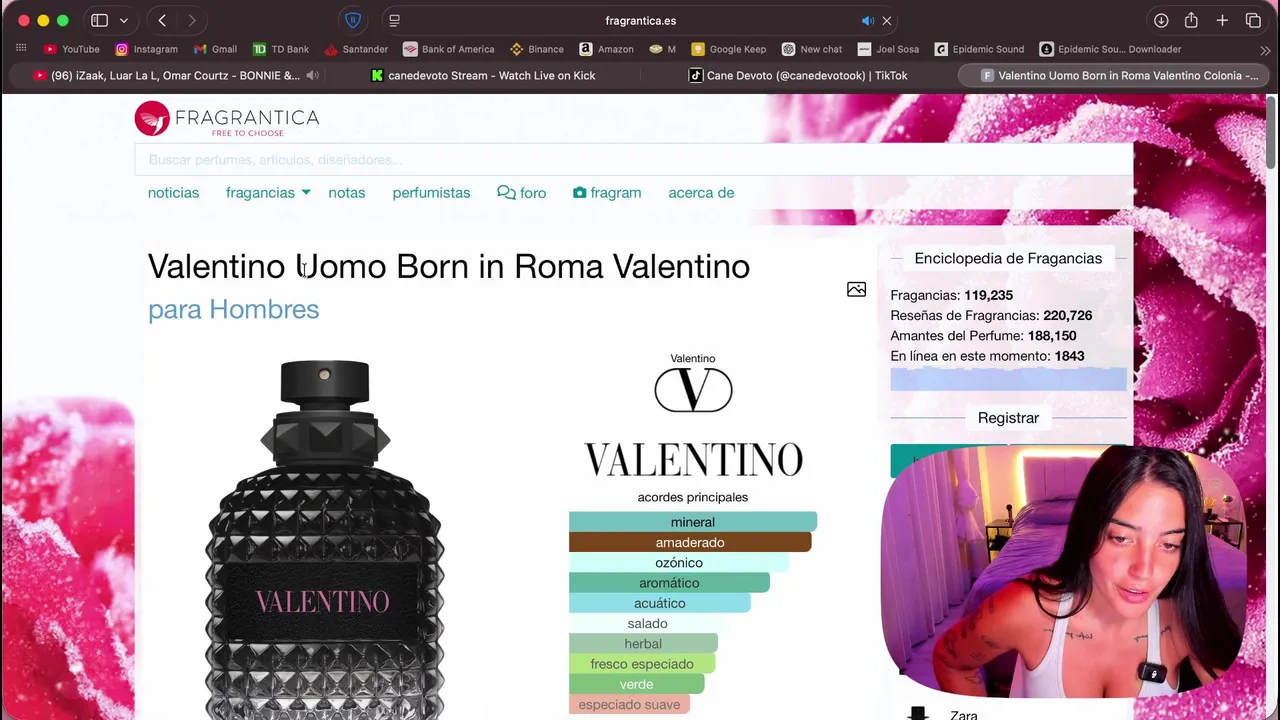This screenshot has height=720, width=1280.
Task: Switch to the iZaak BONNIE YouTube tab
Action: [x=175, y=76]
